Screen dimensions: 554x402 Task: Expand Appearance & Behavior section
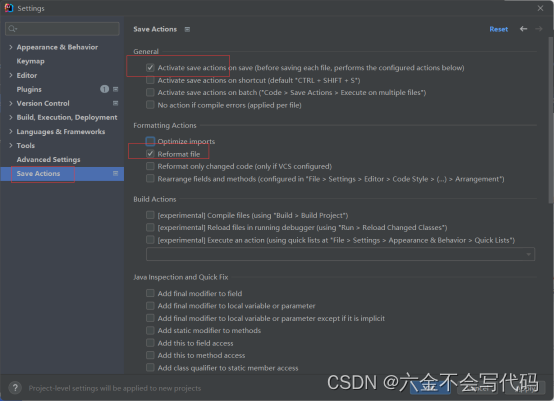(11, 47)
